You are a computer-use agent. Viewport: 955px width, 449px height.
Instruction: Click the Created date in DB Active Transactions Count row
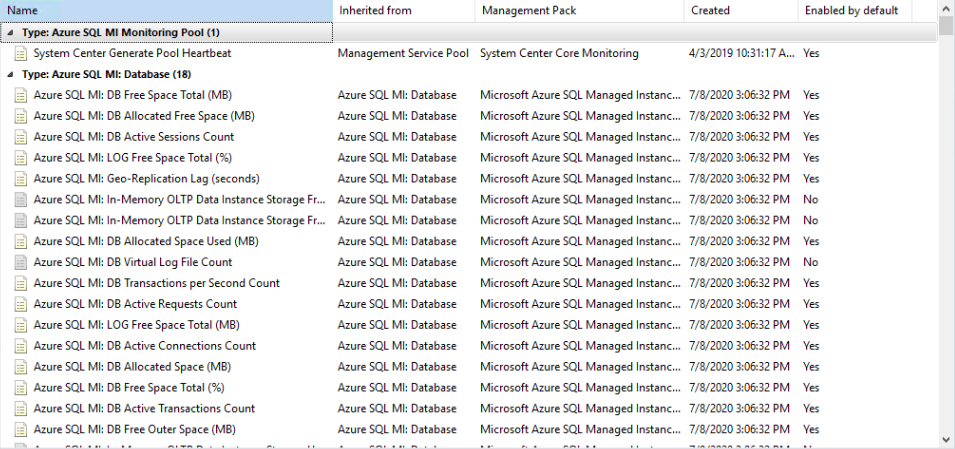coord(739,408)
